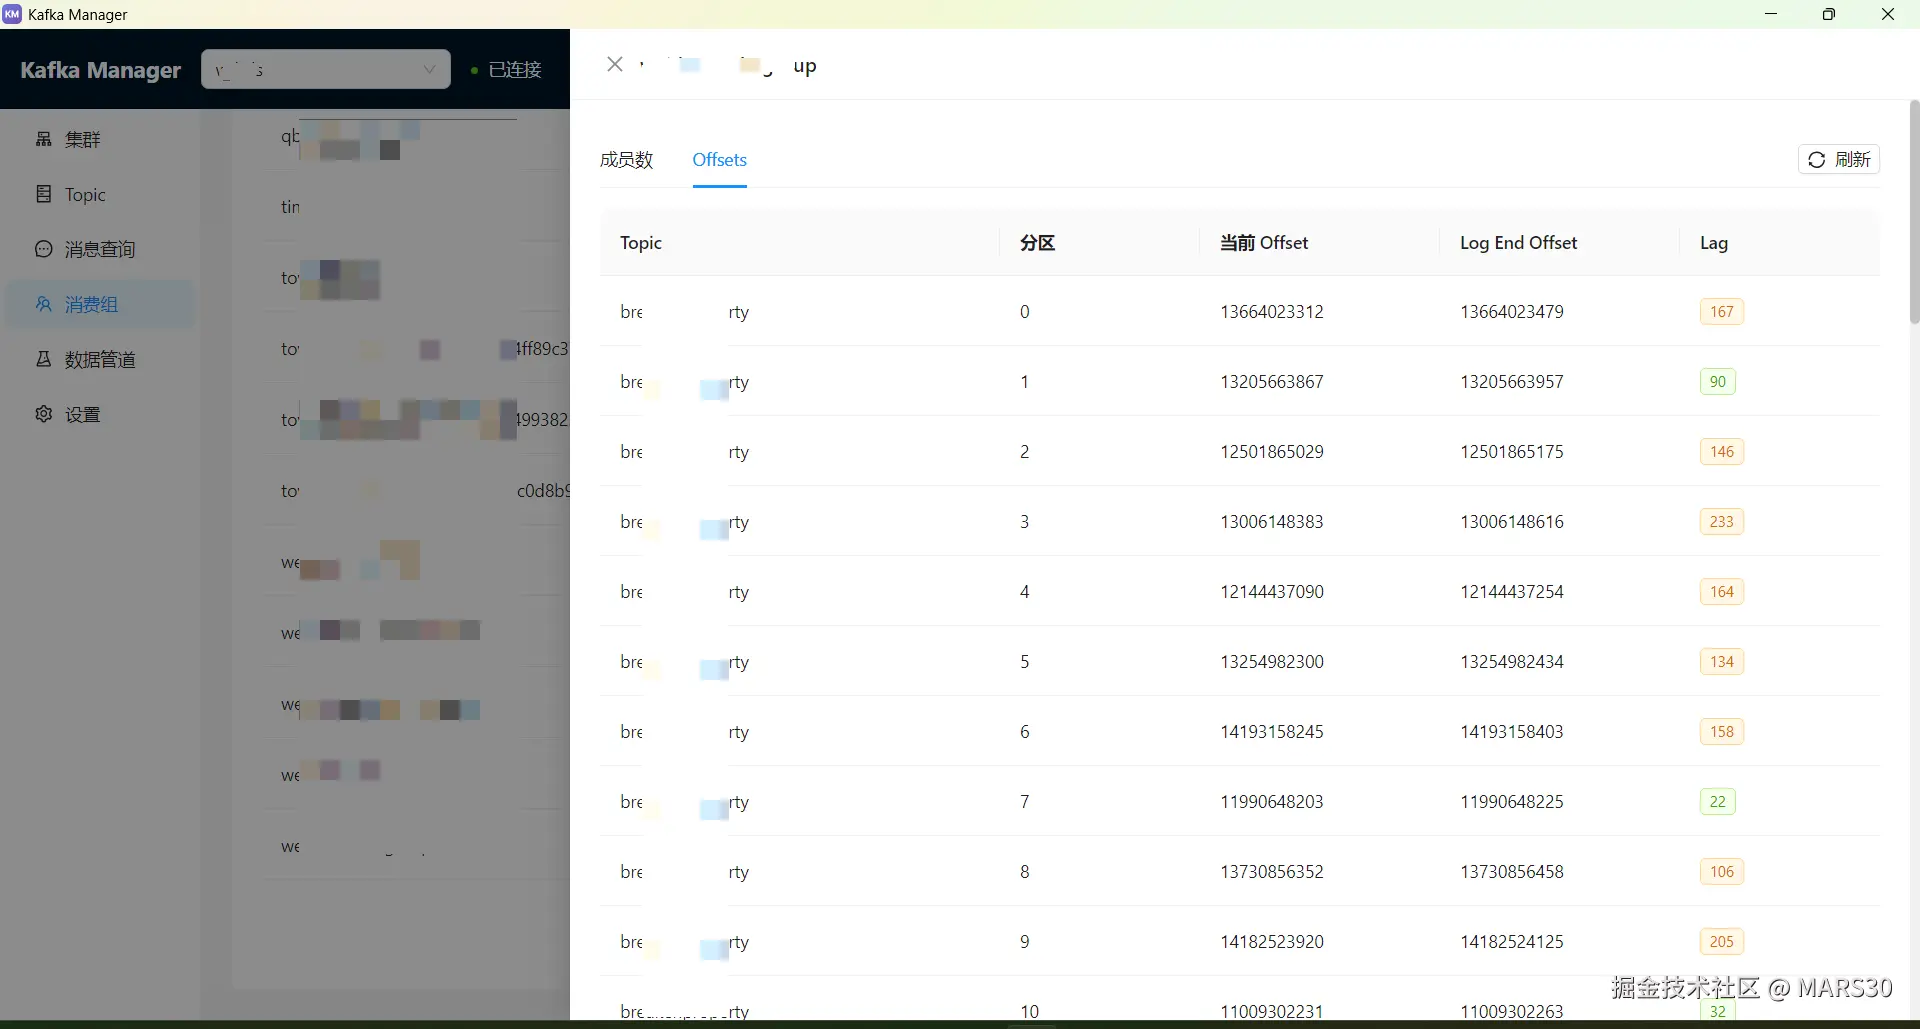This screenshot has width=1920, height=1029.
Task: Click lag badge 158 for partition 6
Action: tap(1722, 732)
